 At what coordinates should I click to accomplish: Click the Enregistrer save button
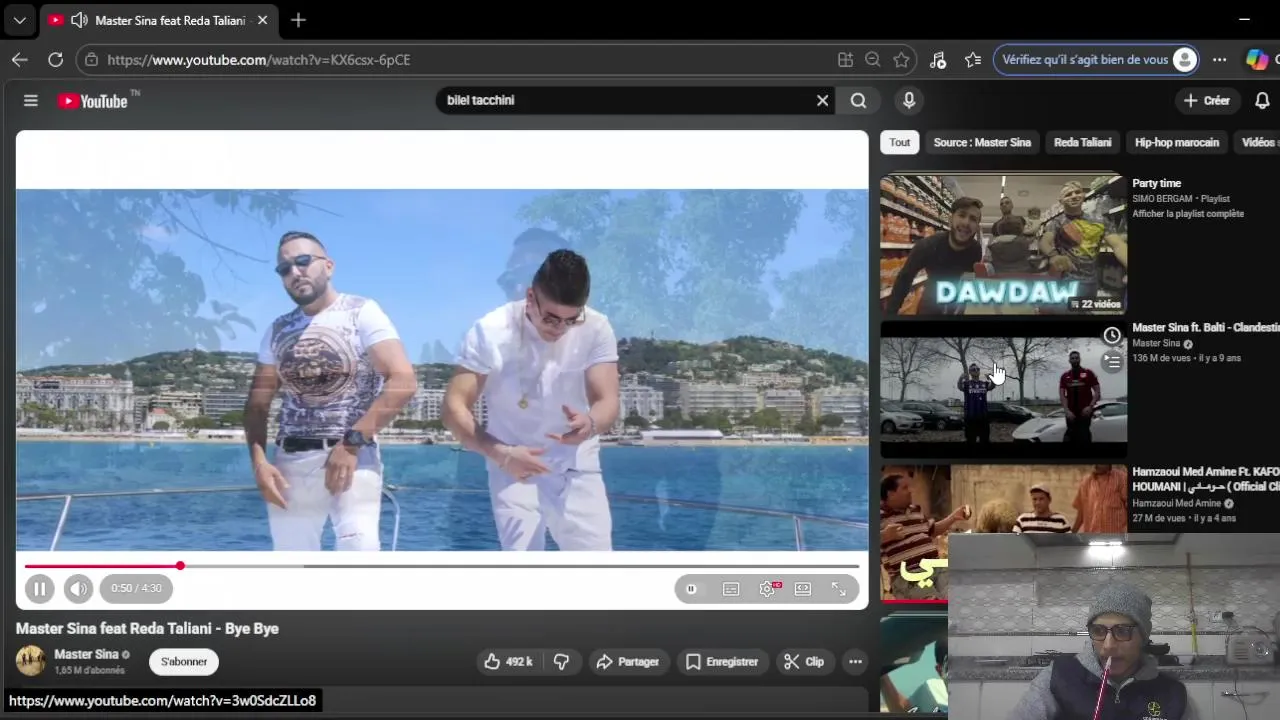click(722, 661)
